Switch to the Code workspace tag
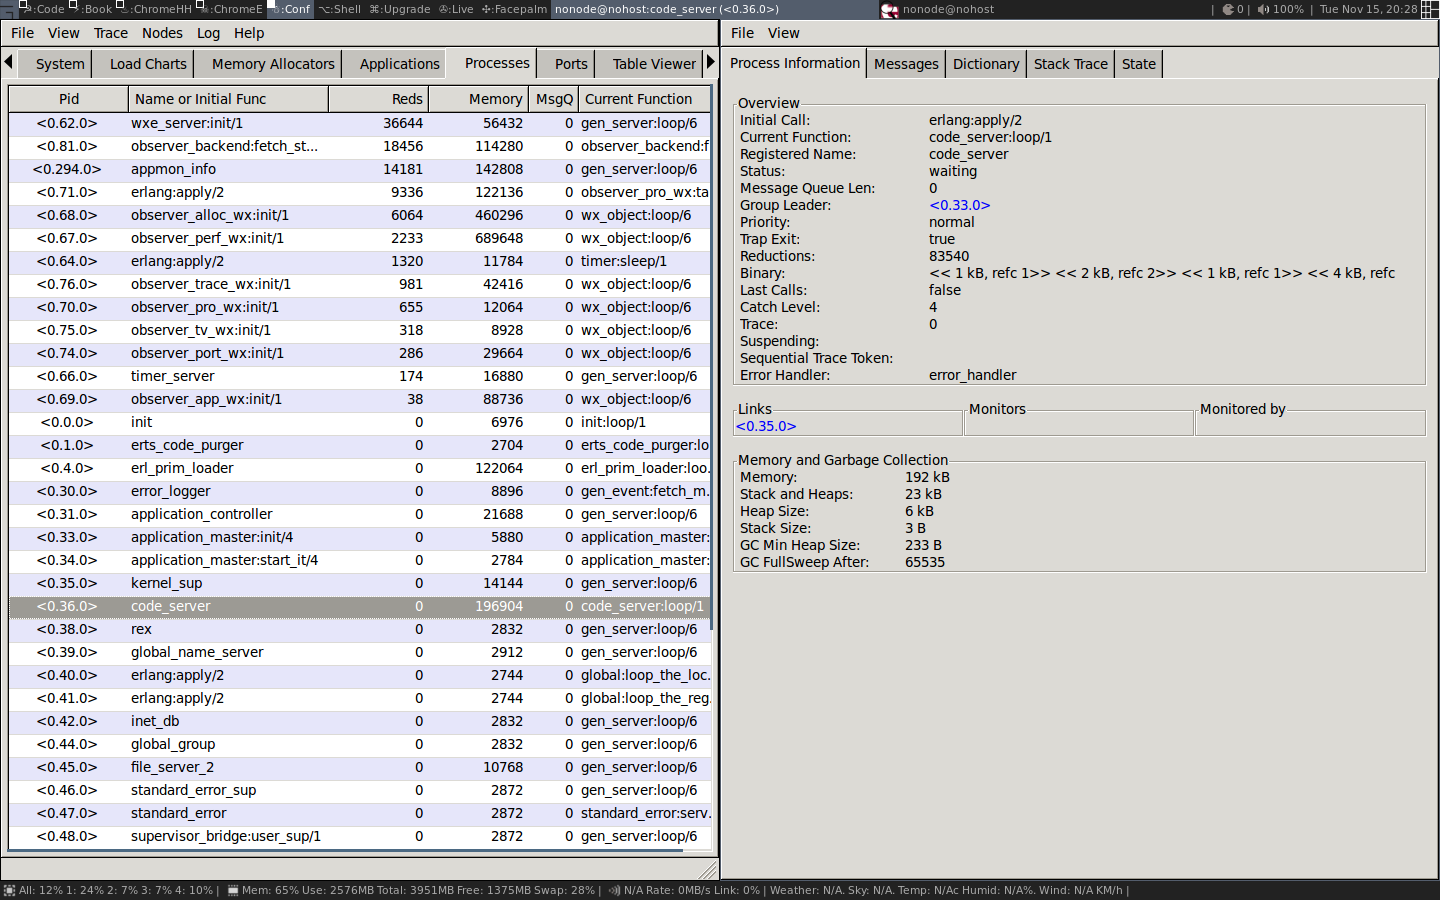The height and width of the screenshot is (900, 1440). pos(42,9)
